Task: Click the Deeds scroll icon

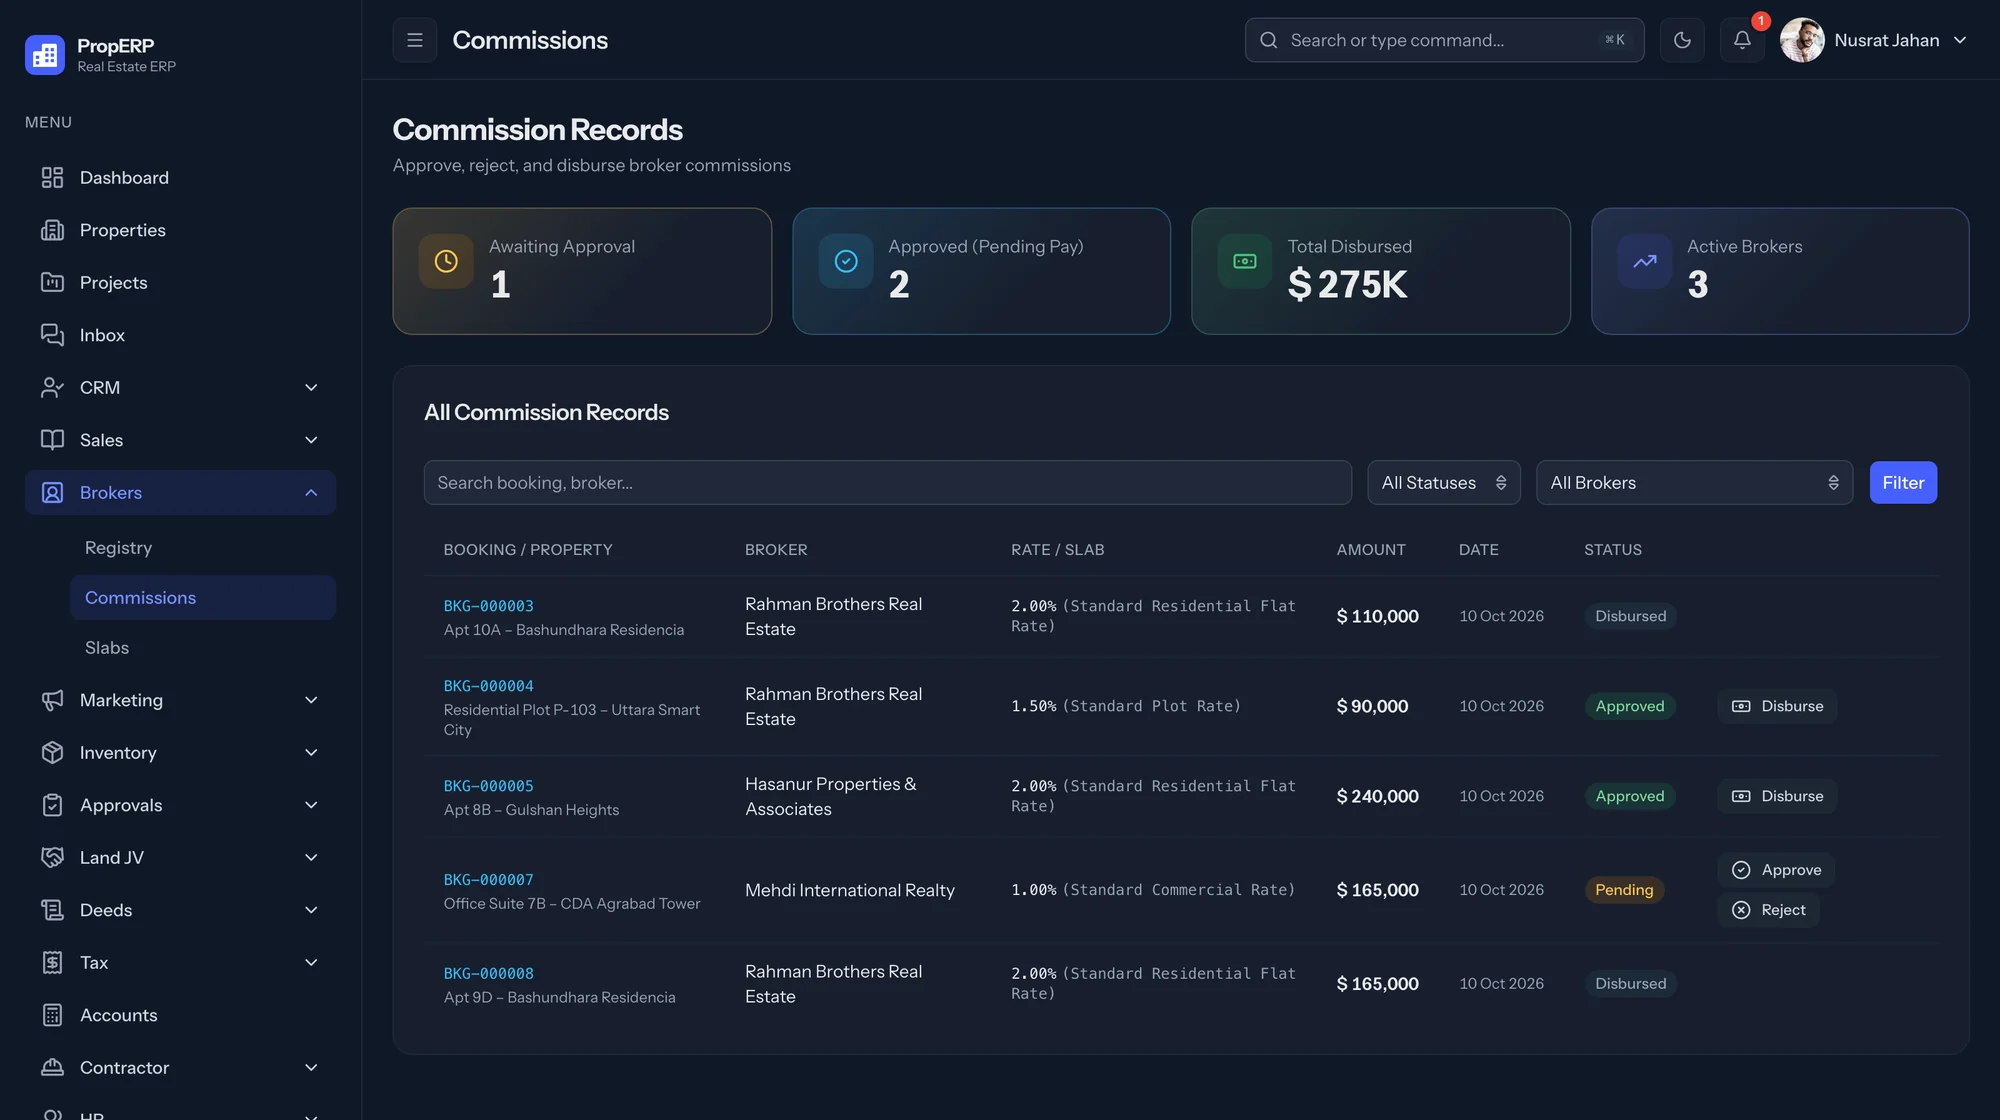Action: [x=52, y=910]
